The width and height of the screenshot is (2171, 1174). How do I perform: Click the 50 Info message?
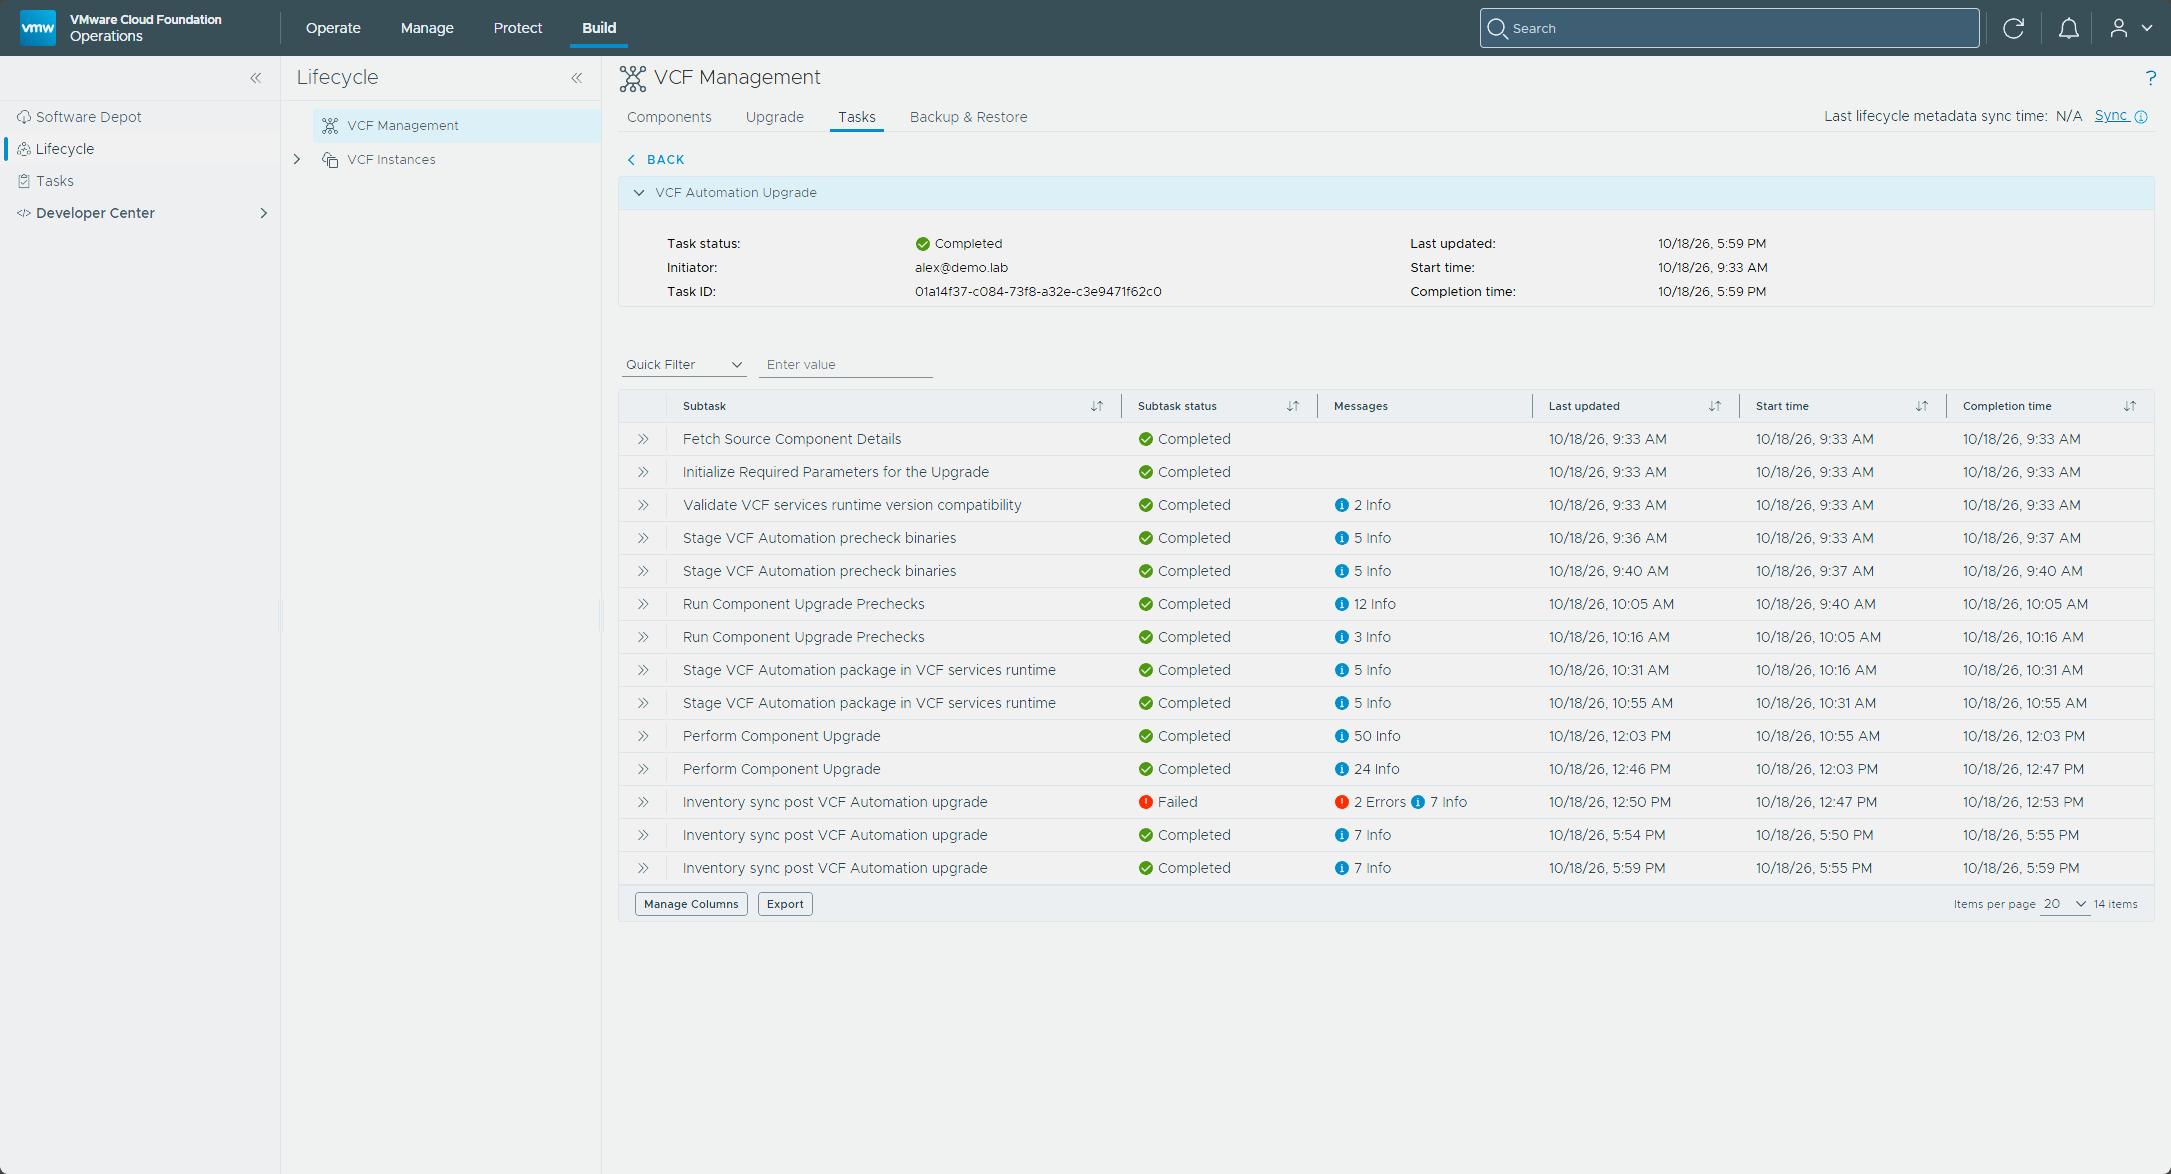[x=1368, y=736]
